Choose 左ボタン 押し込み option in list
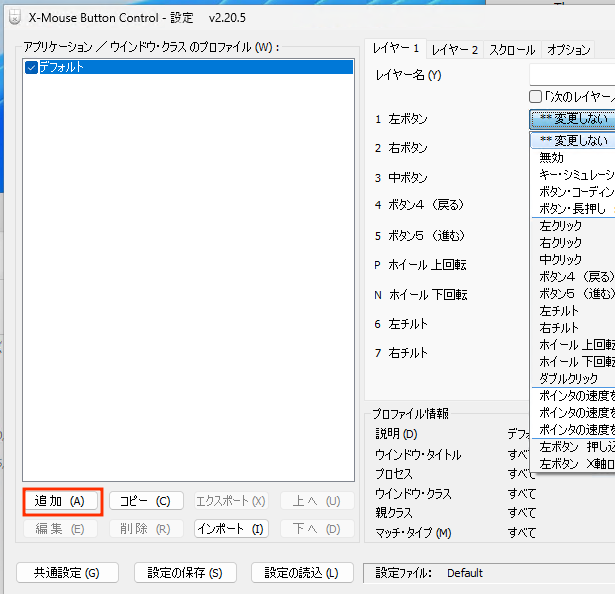 [573, 447]
